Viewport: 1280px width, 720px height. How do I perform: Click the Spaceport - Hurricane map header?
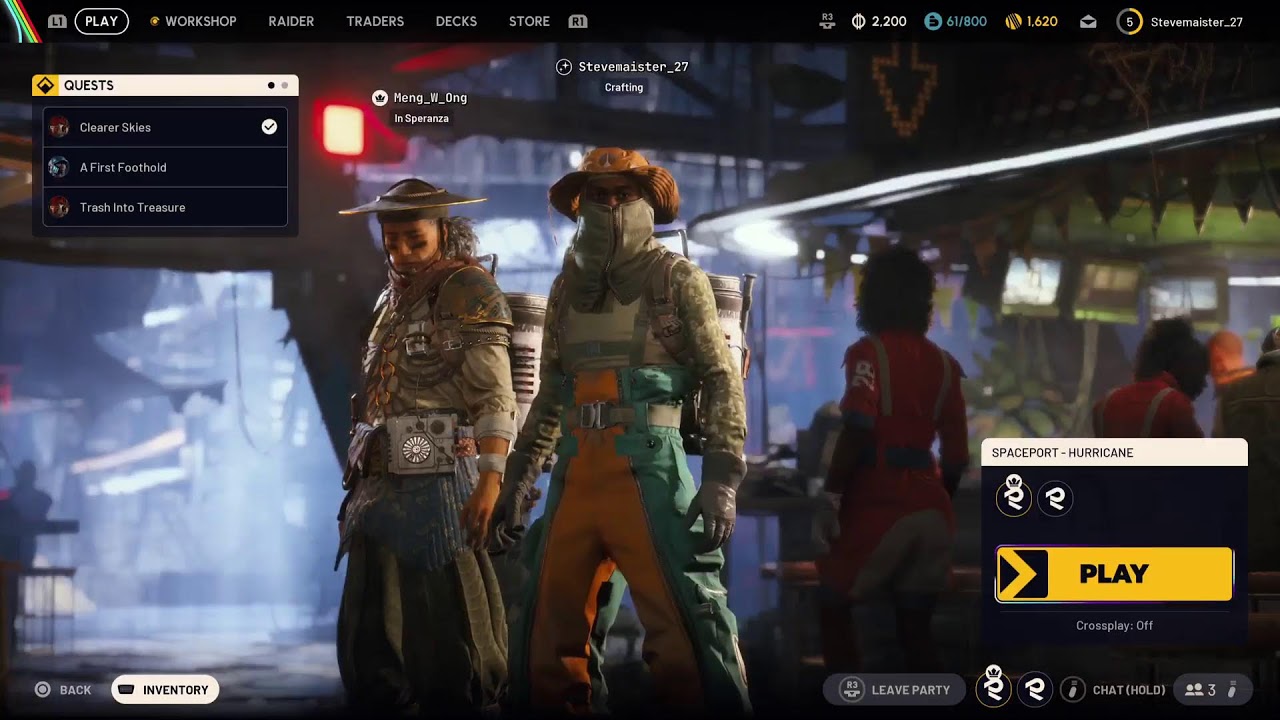tap(1114, 453)
